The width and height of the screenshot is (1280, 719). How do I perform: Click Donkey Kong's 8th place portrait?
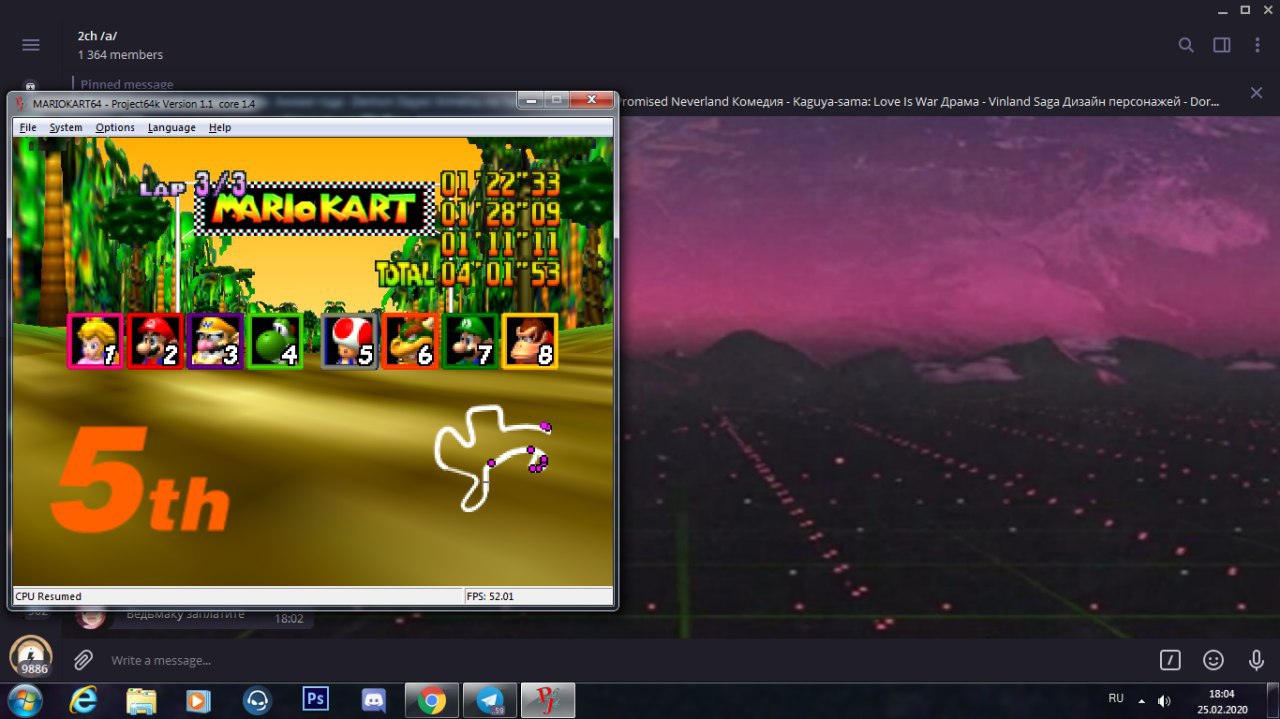click(530, 341)
